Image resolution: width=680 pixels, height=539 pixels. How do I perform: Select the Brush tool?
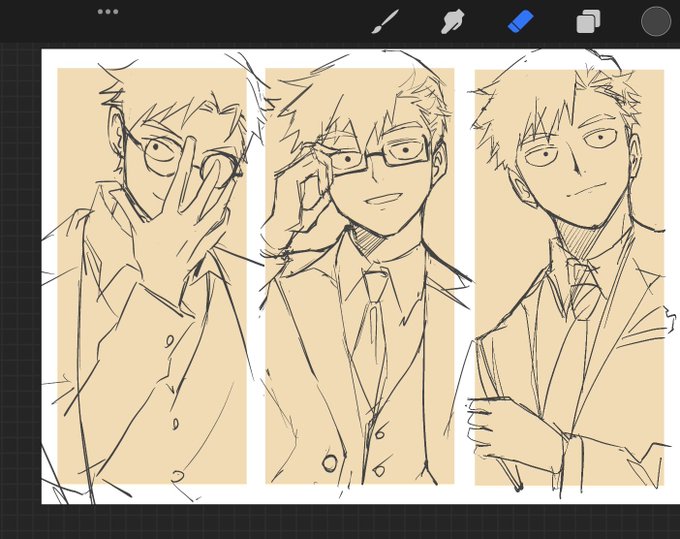pos(385,22)
